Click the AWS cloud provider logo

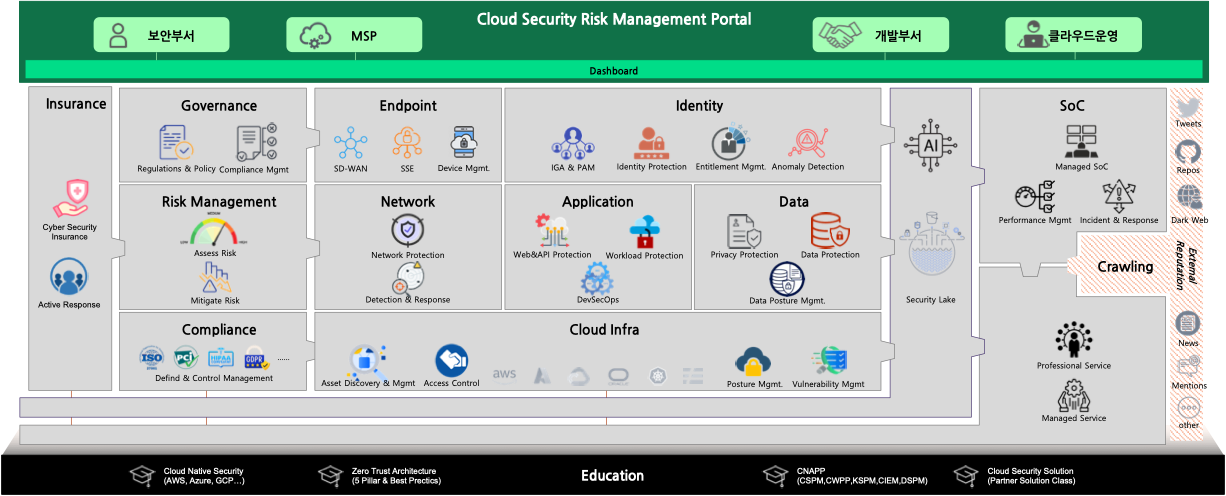(x=504, y=374)
